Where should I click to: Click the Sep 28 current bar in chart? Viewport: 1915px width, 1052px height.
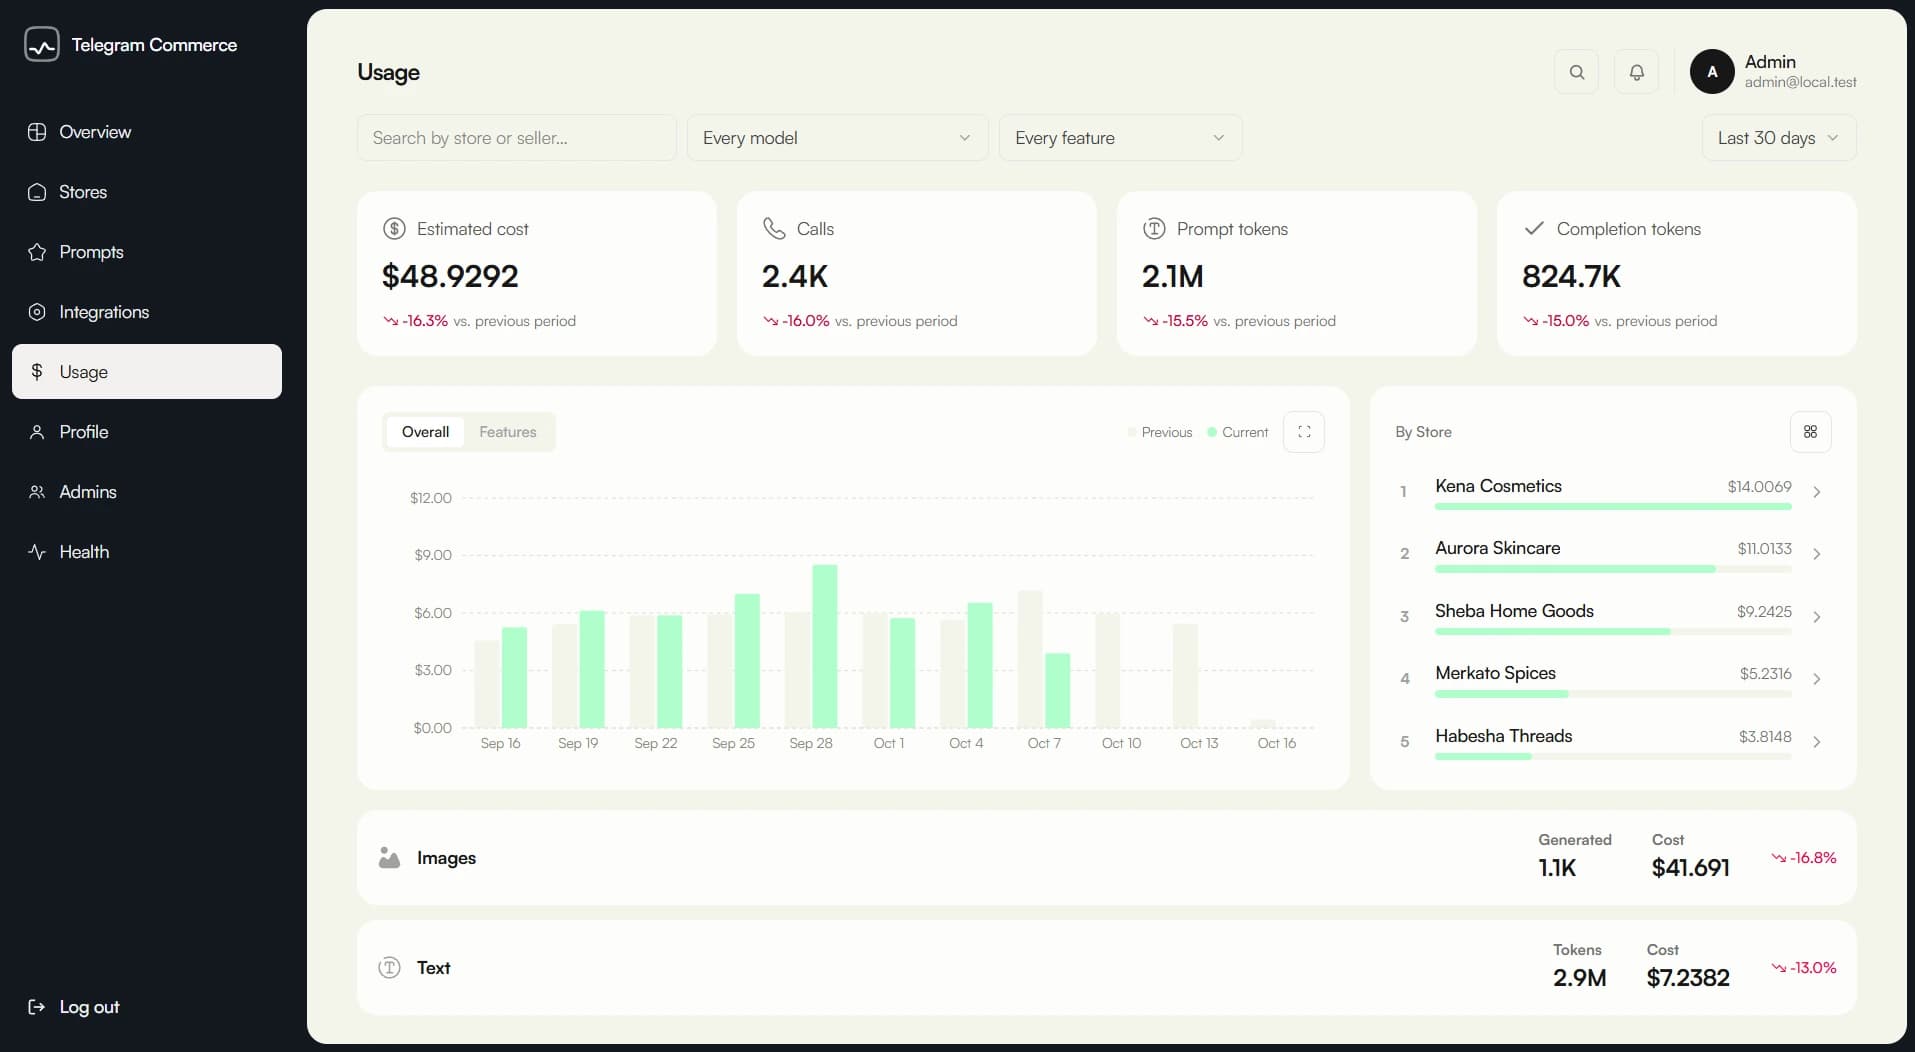pos(825,646)
